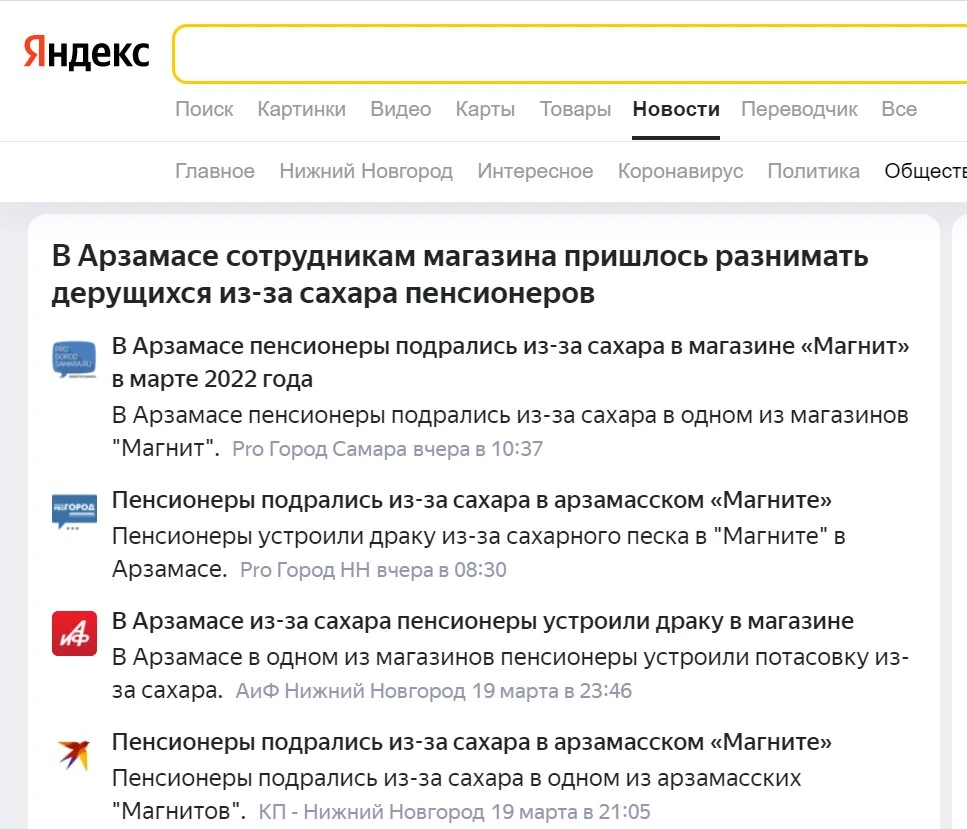
Task: Click the КП bird source icon
Action: (x=74, y=754)
